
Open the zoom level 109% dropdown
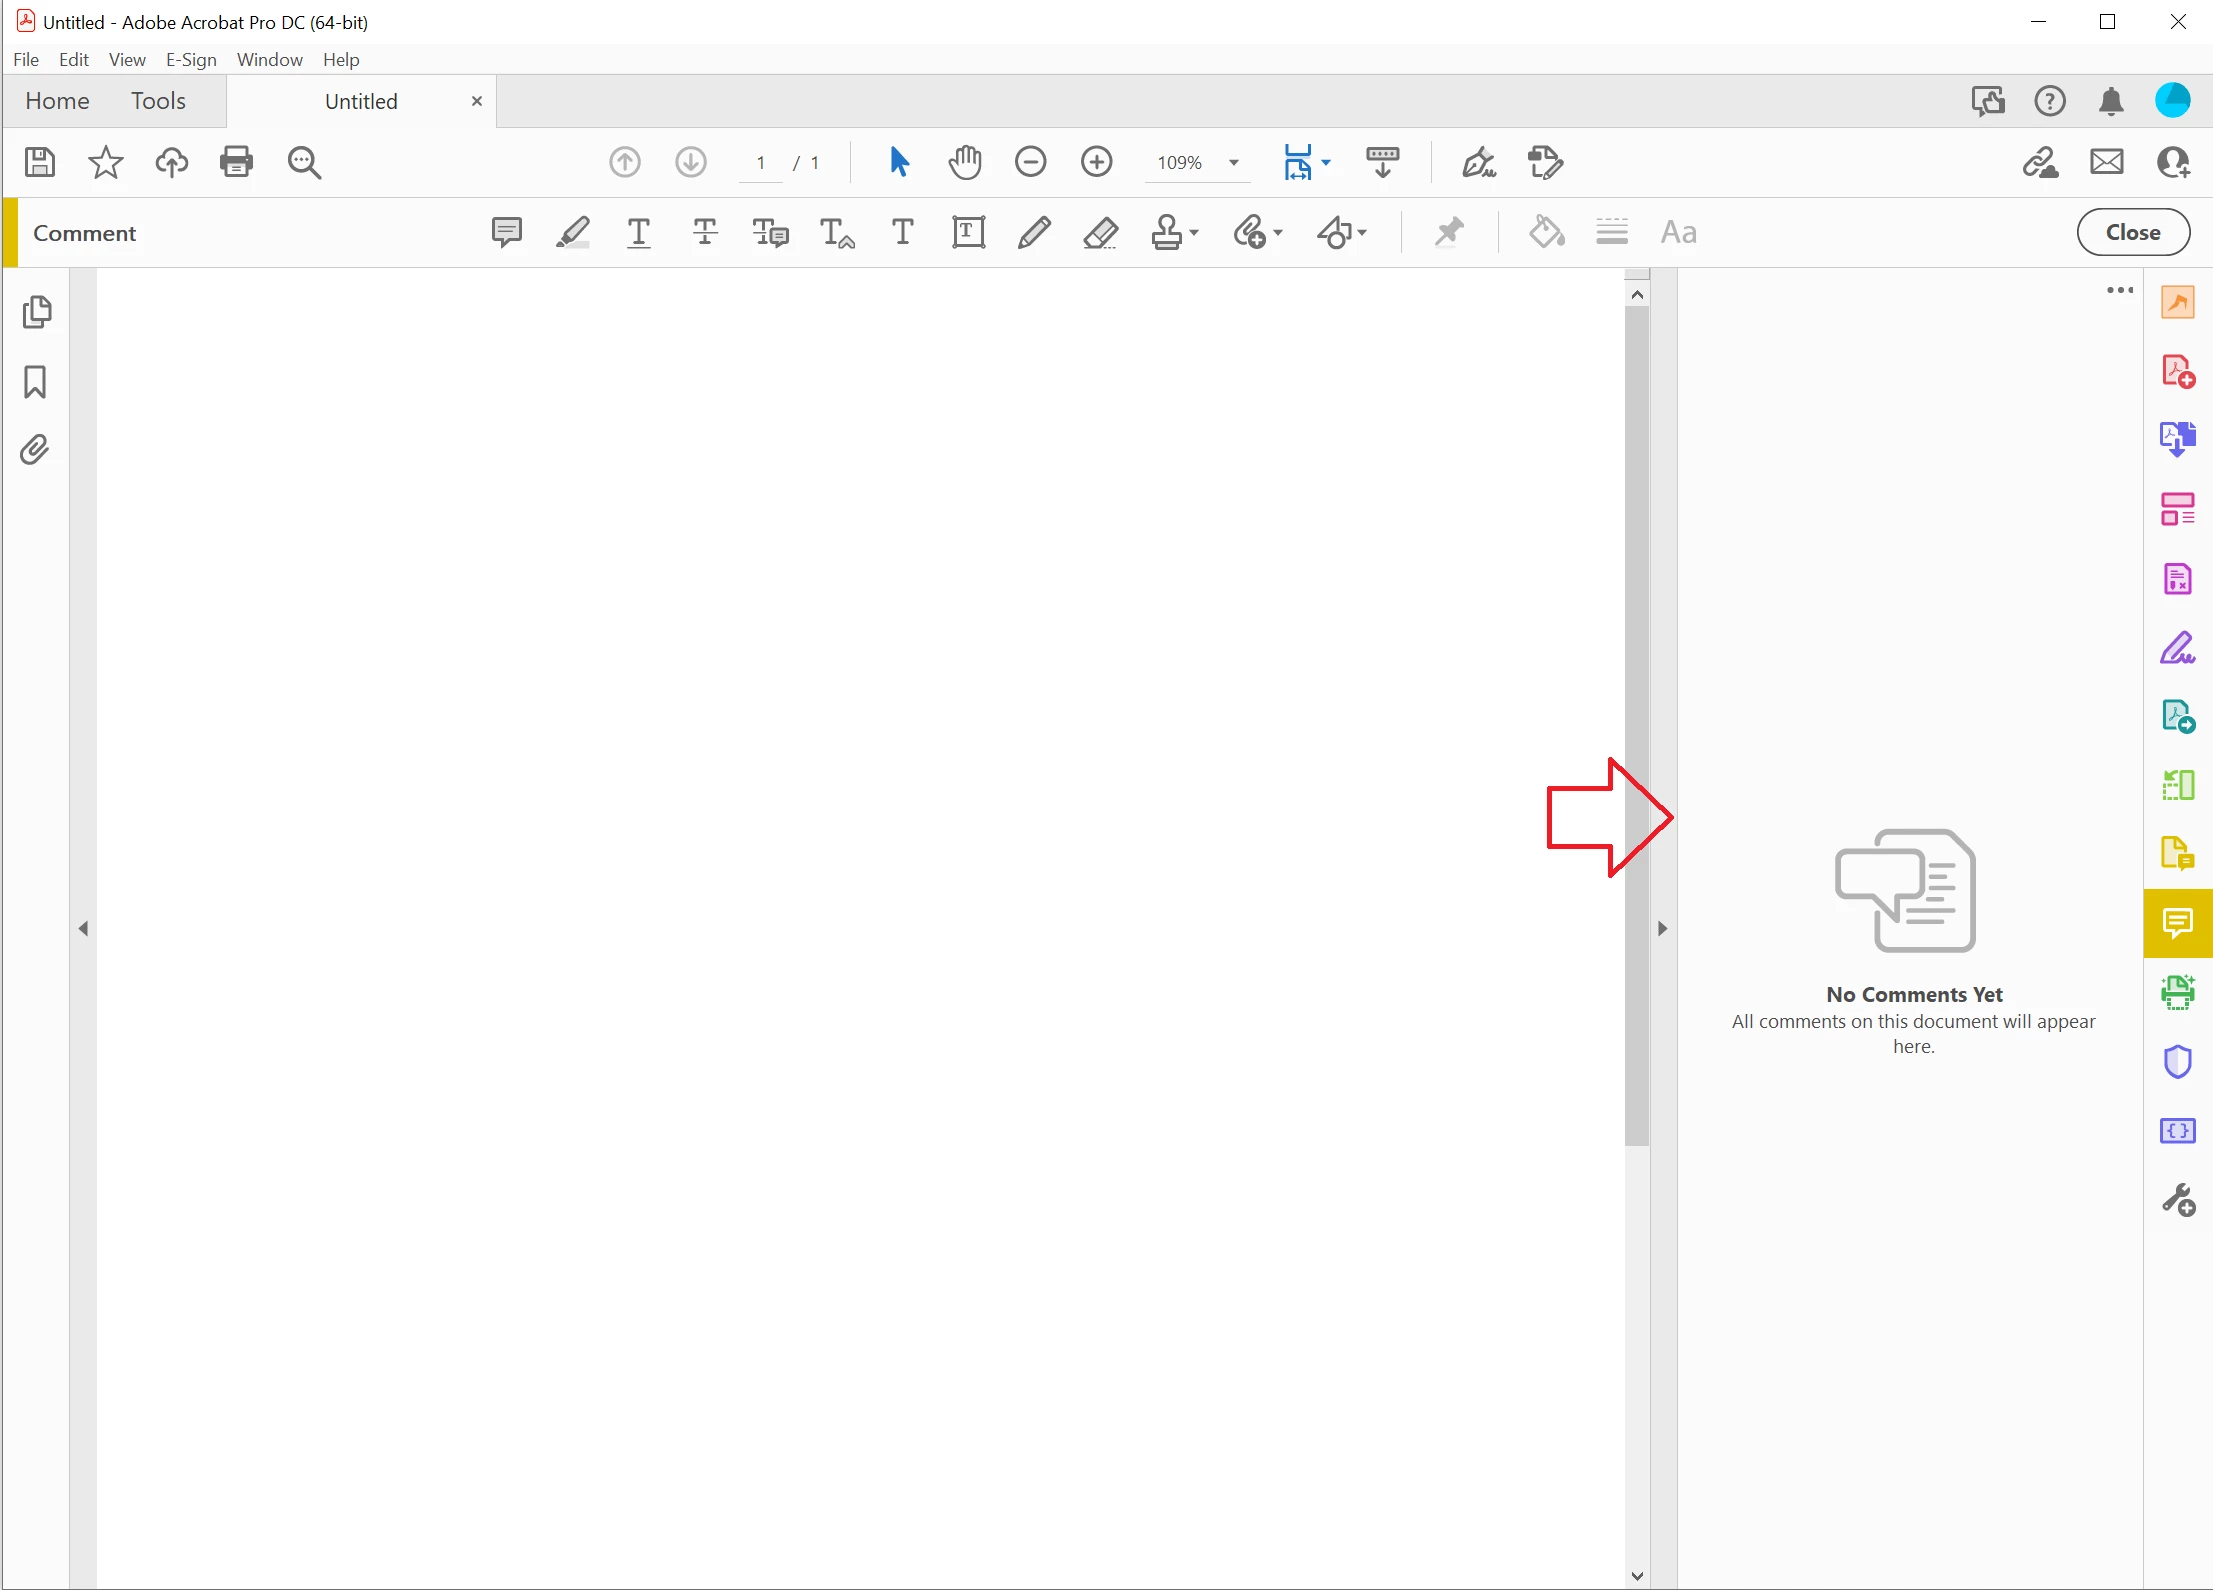click(x=1234, y=163)
